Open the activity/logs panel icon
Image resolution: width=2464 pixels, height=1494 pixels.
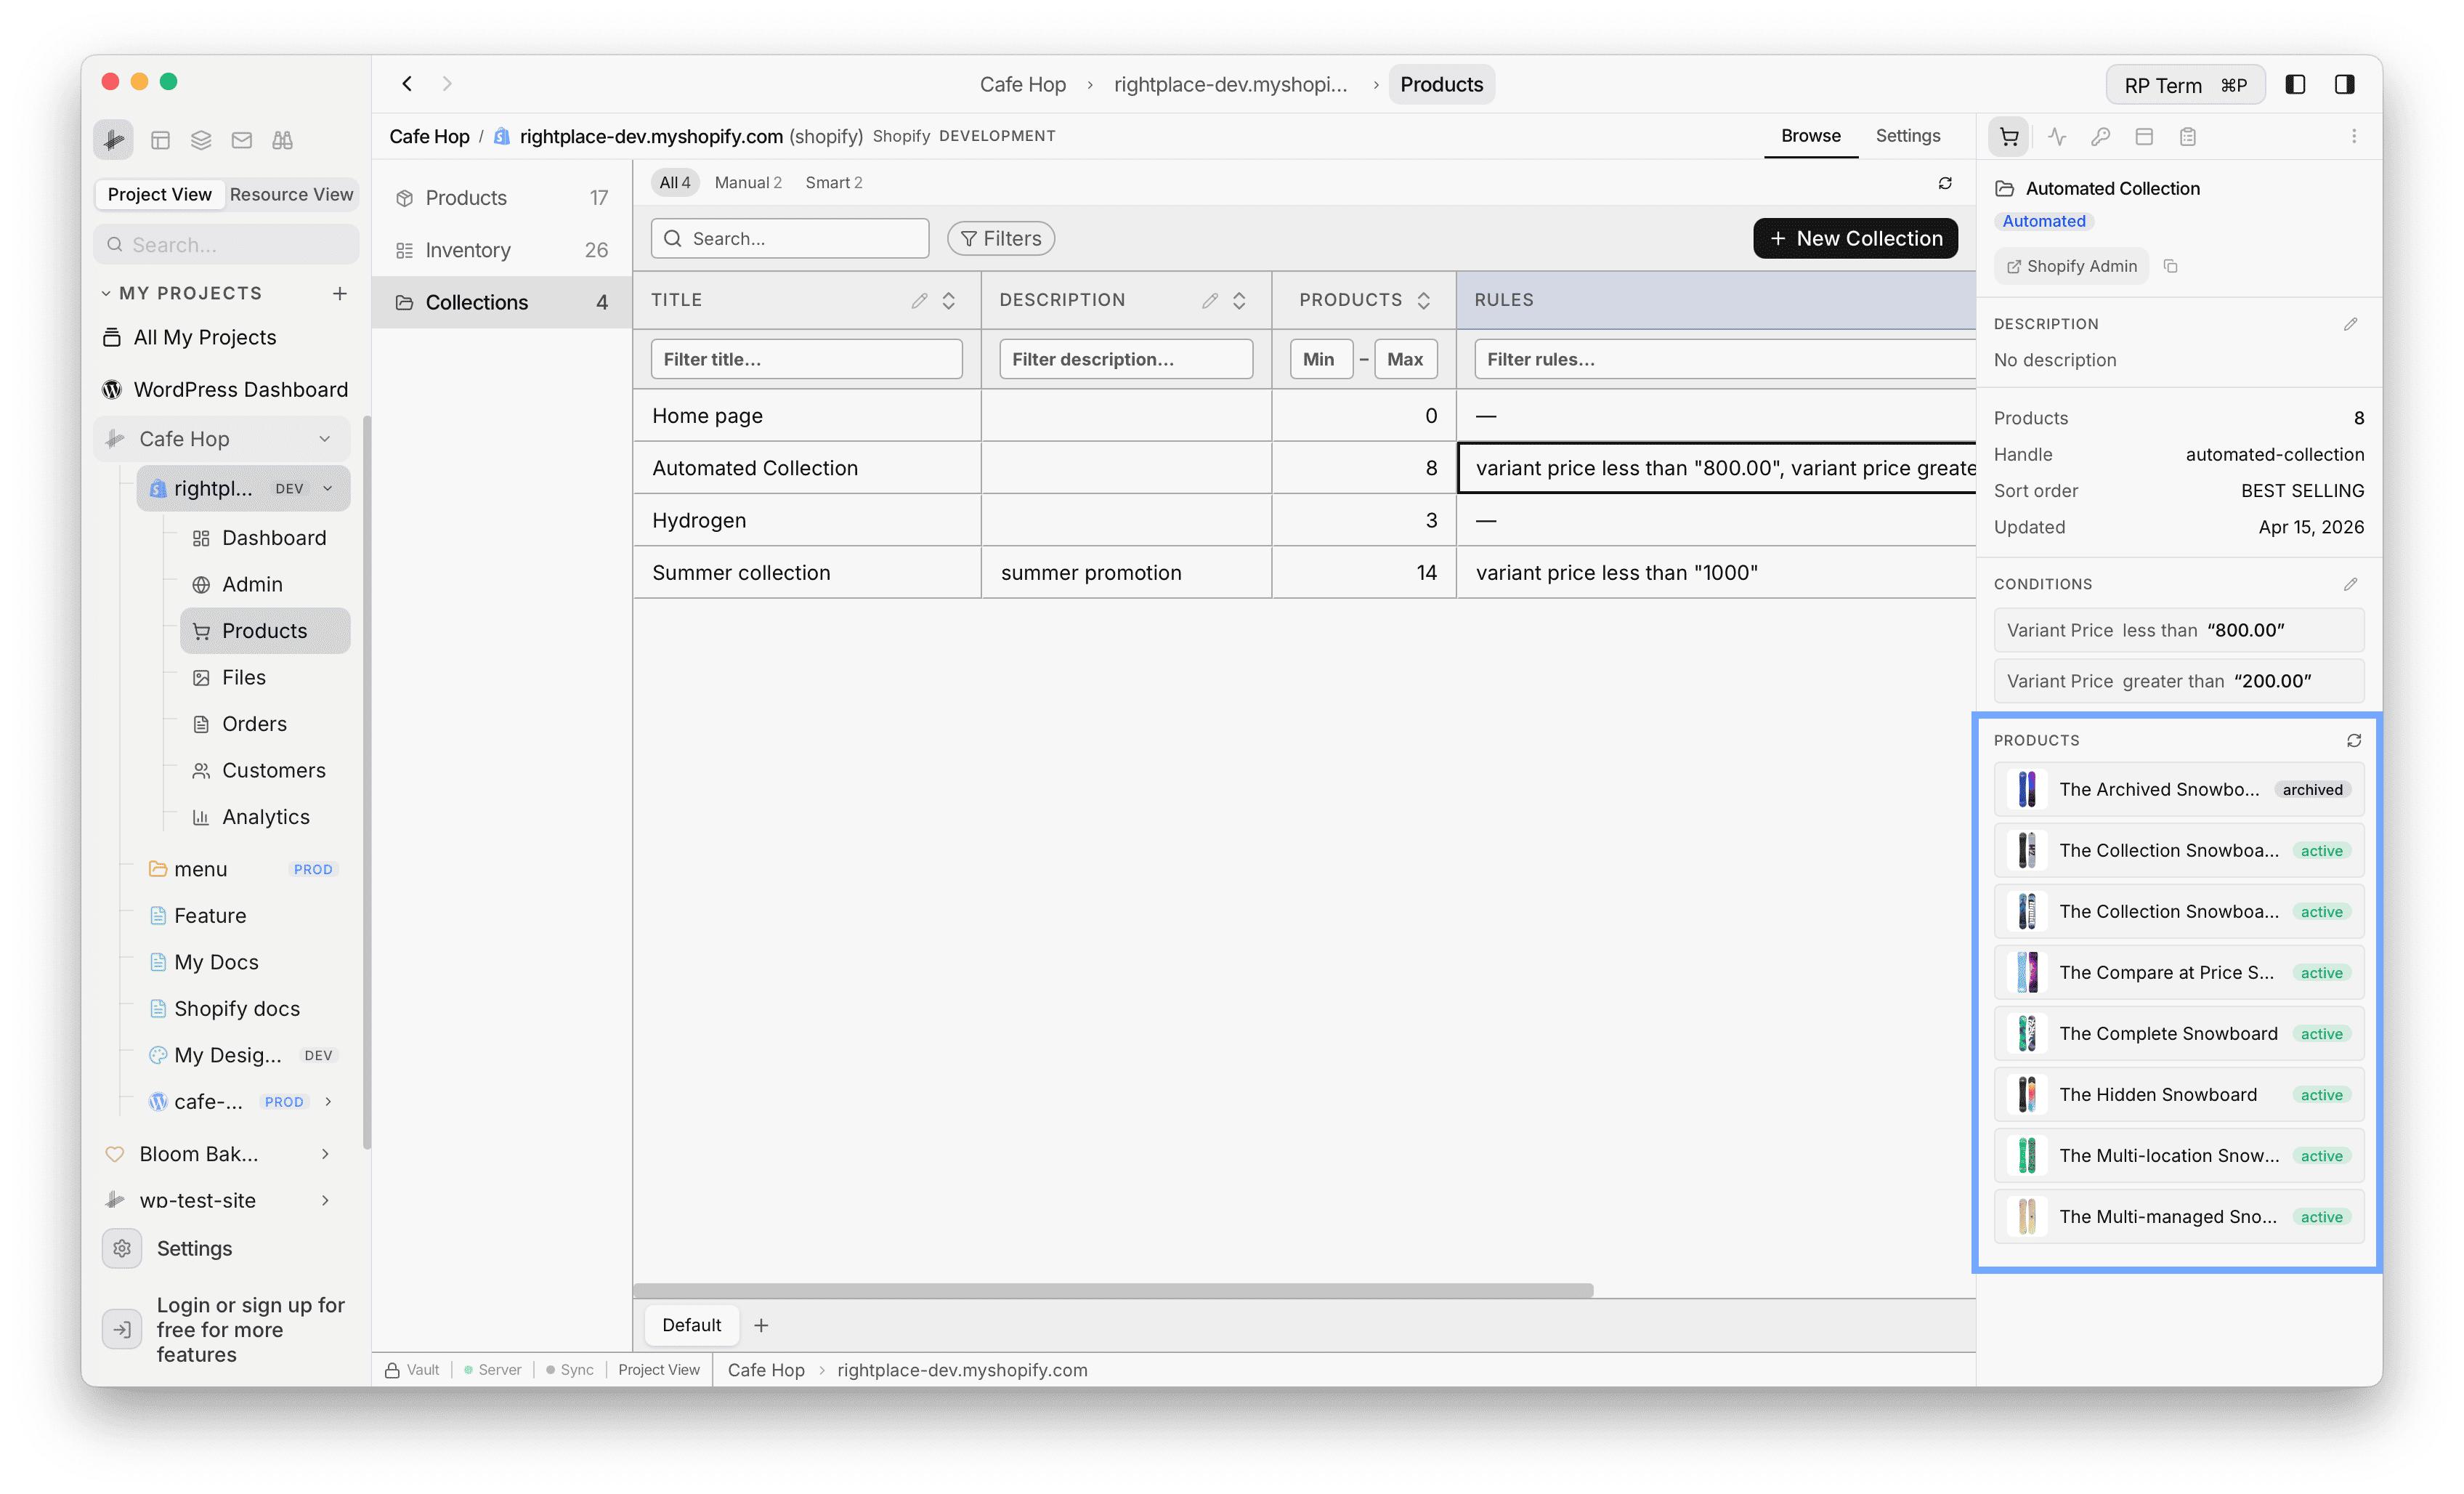click(2057, 136)
